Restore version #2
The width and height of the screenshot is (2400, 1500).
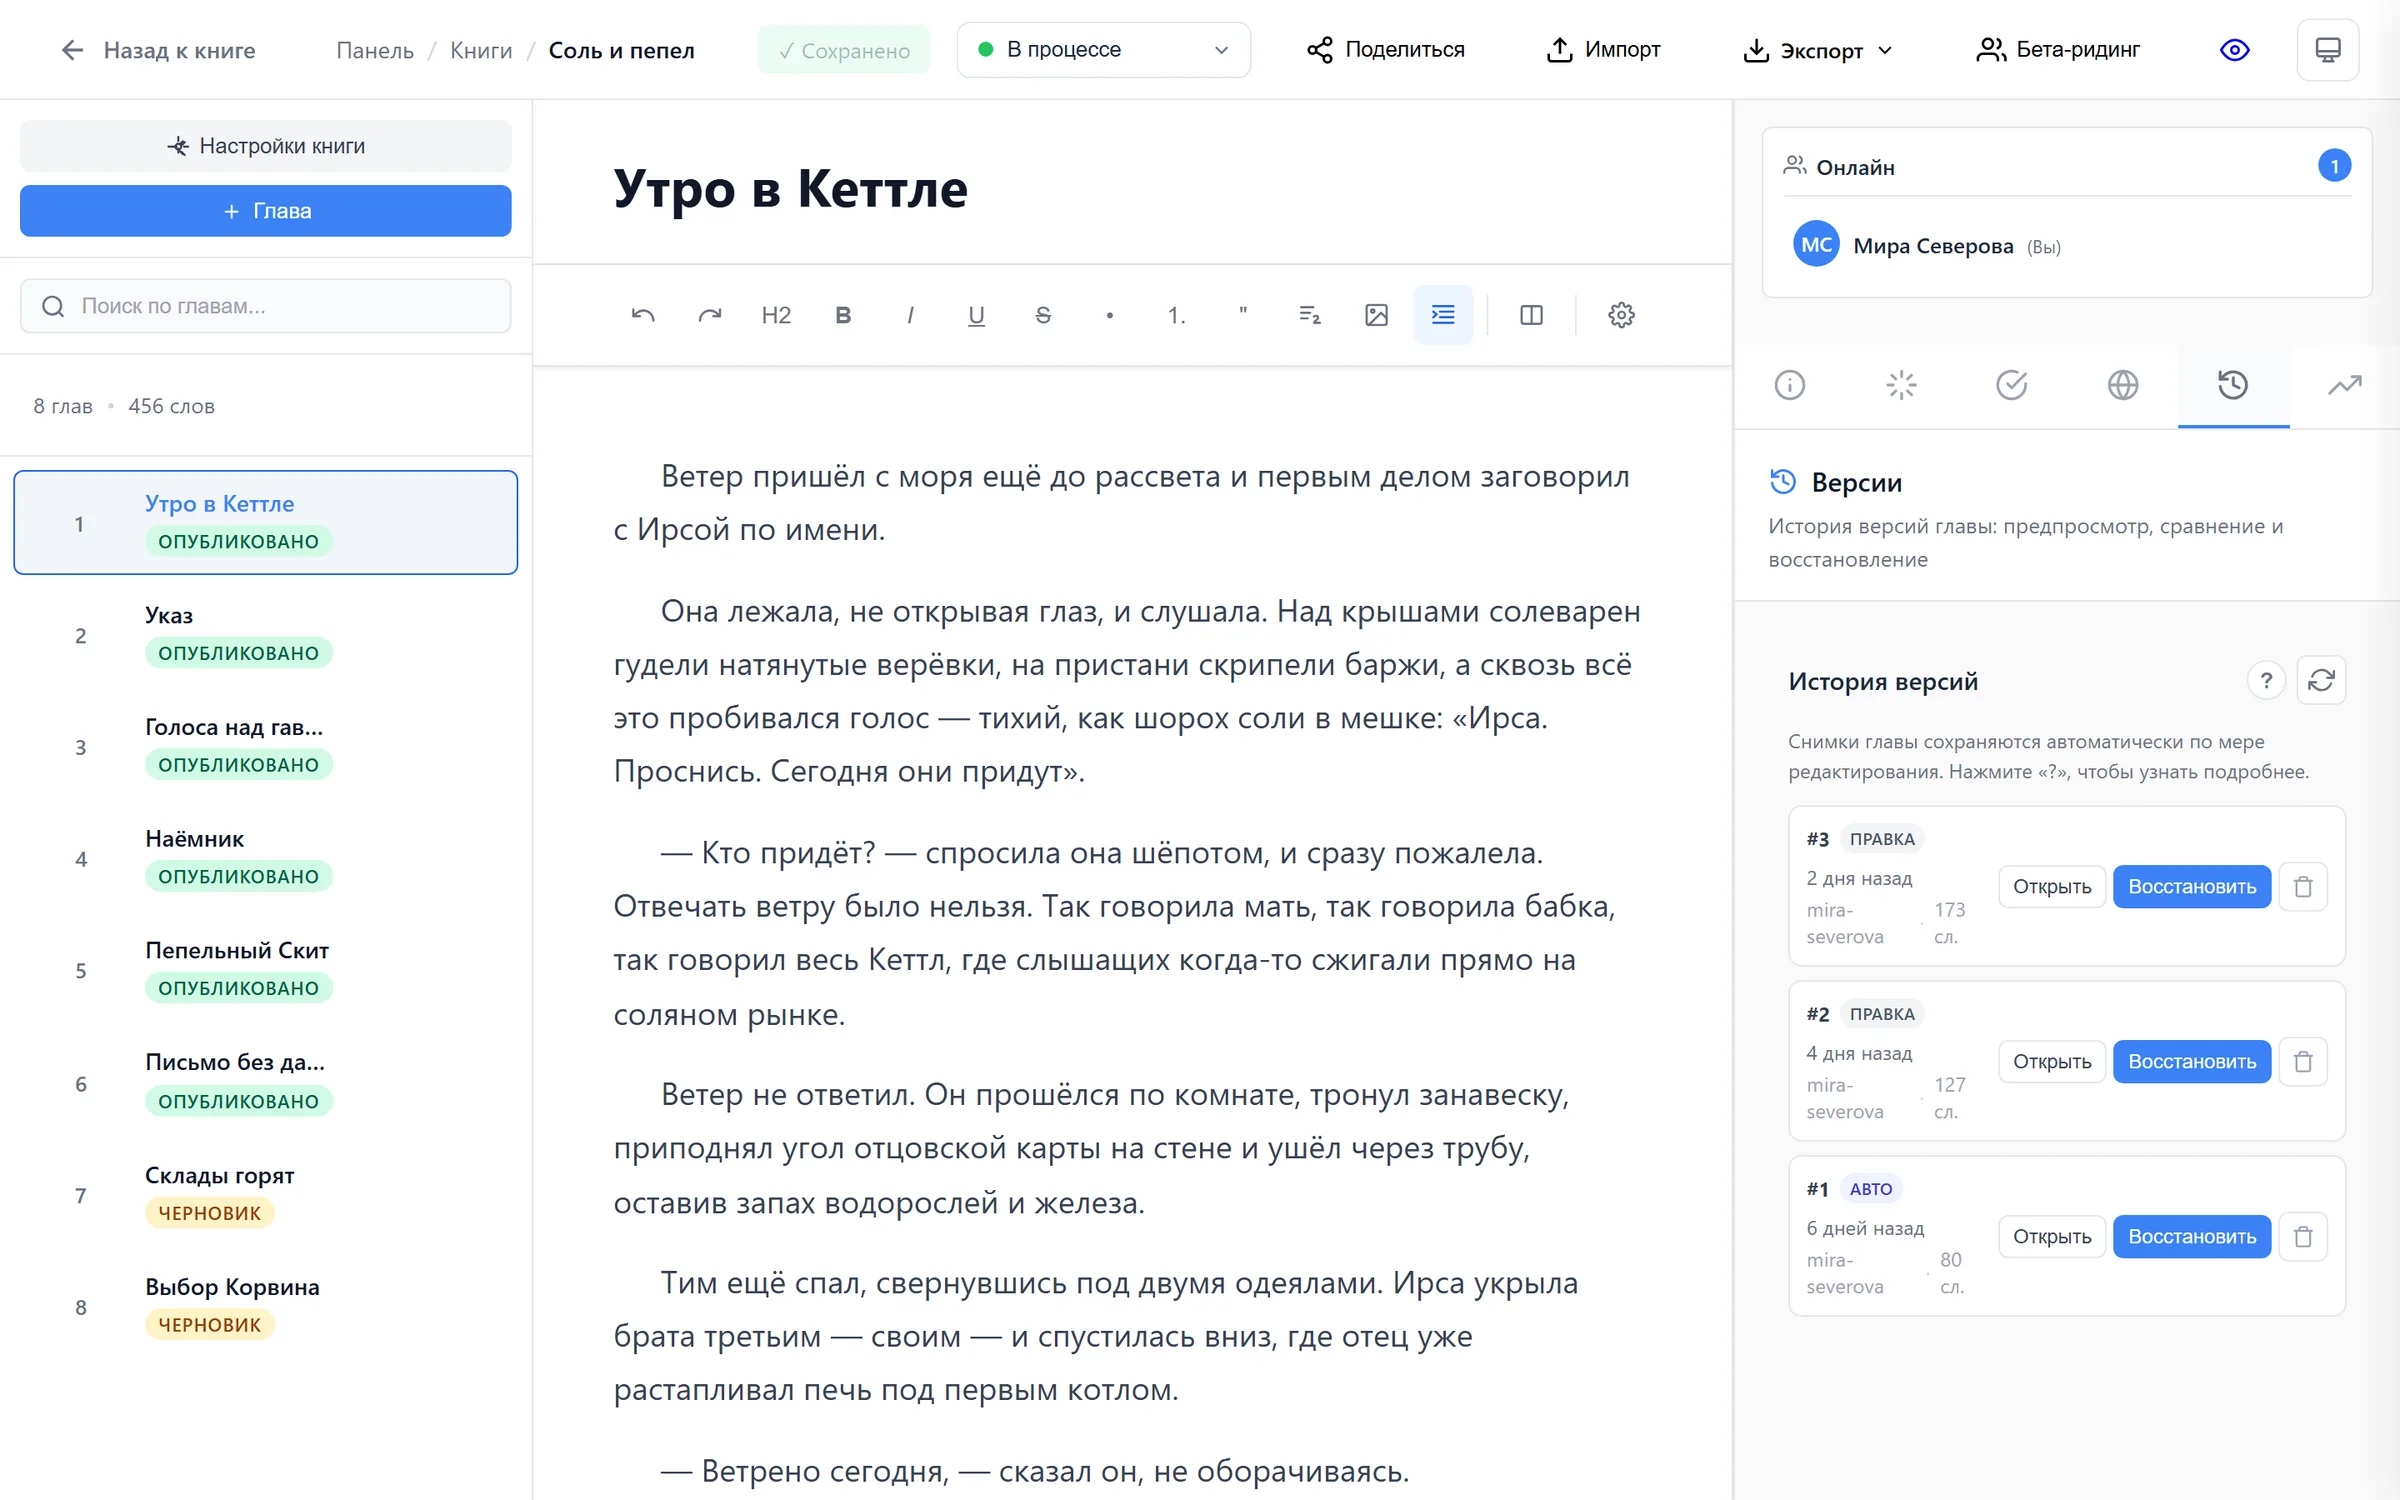[2191, 1062]
